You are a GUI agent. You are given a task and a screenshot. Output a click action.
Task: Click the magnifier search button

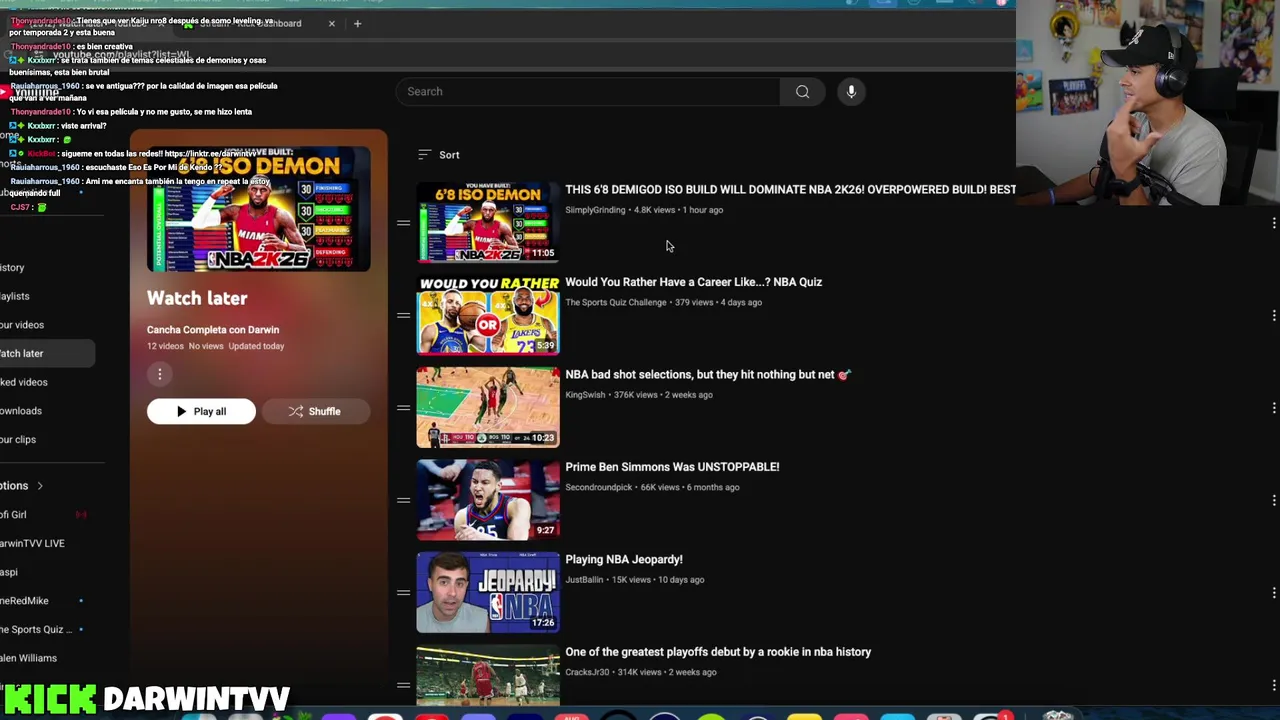click(x=802, y=92)
